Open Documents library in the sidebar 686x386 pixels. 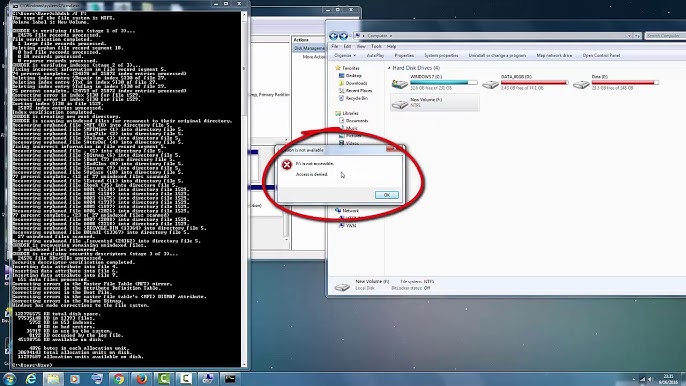coord(357,121)
